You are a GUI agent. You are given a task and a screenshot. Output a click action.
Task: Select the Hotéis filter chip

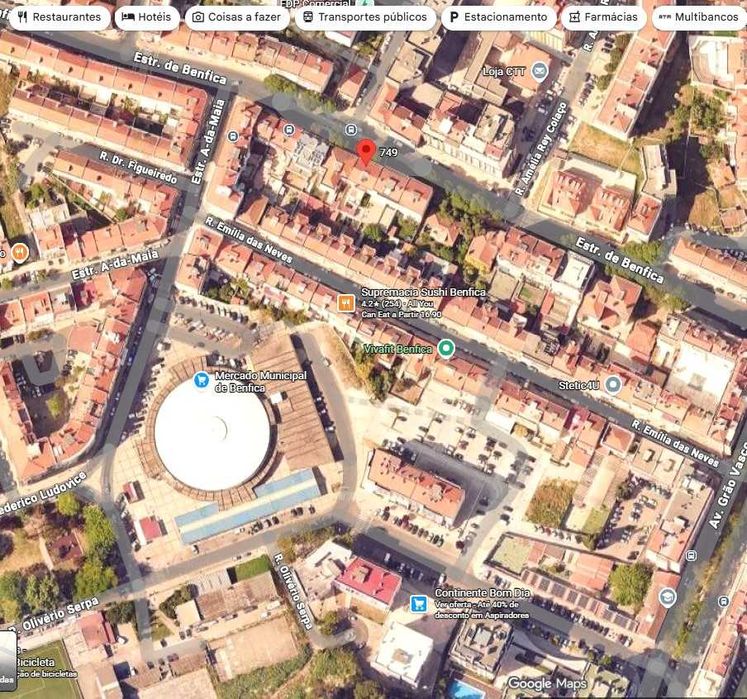[x=147, y=17]
